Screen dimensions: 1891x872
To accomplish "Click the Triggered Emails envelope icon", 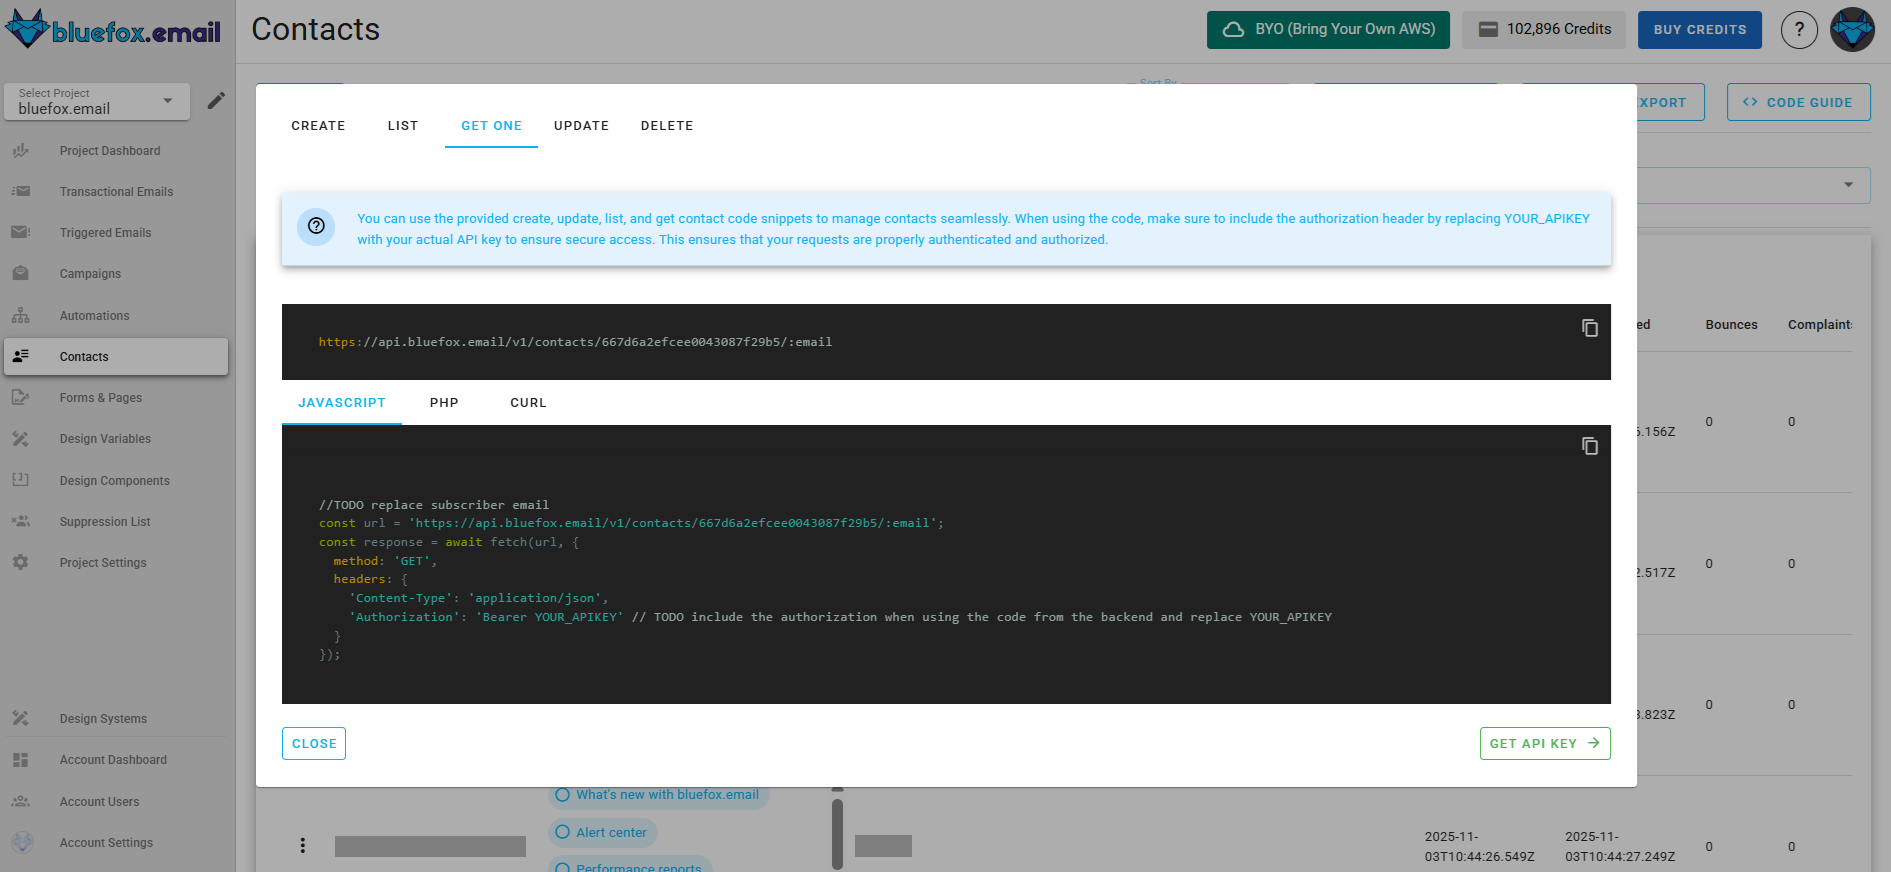I will (21, 233).
